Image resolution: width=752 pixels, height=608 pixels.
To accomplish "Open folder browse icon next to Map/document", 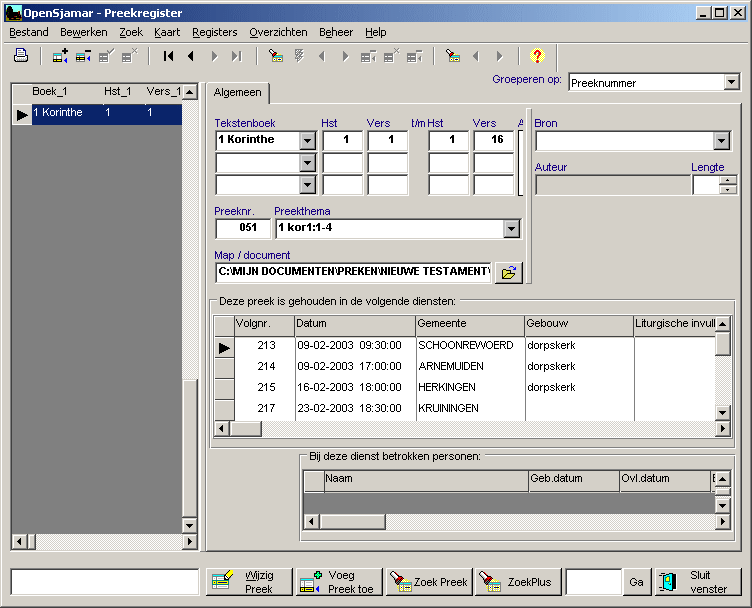I will pos(509,272).
